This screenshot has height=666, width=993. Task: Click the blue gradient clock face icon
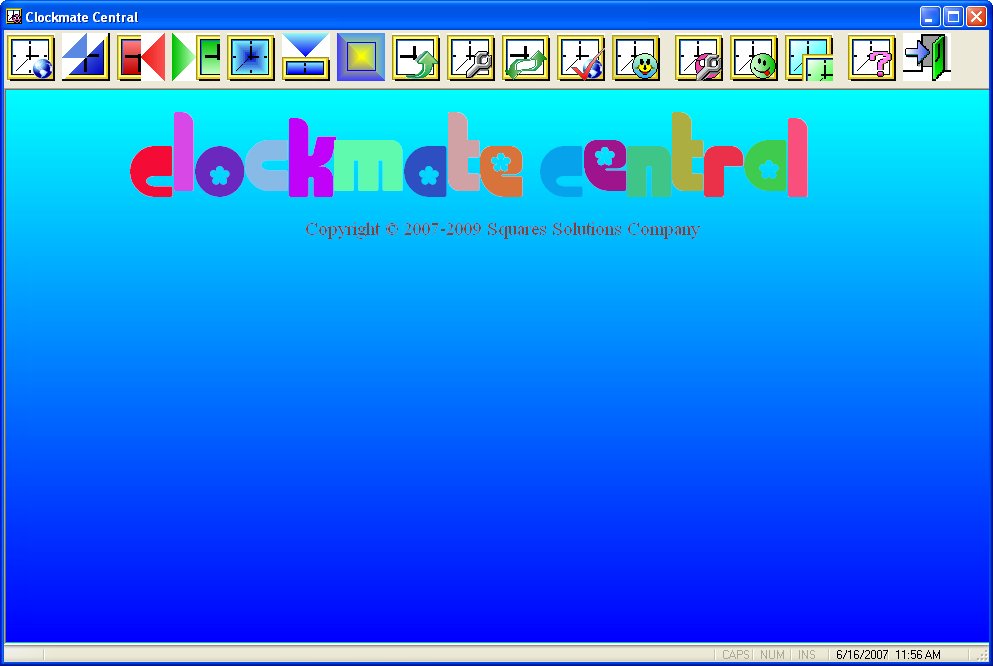(251, 58)
